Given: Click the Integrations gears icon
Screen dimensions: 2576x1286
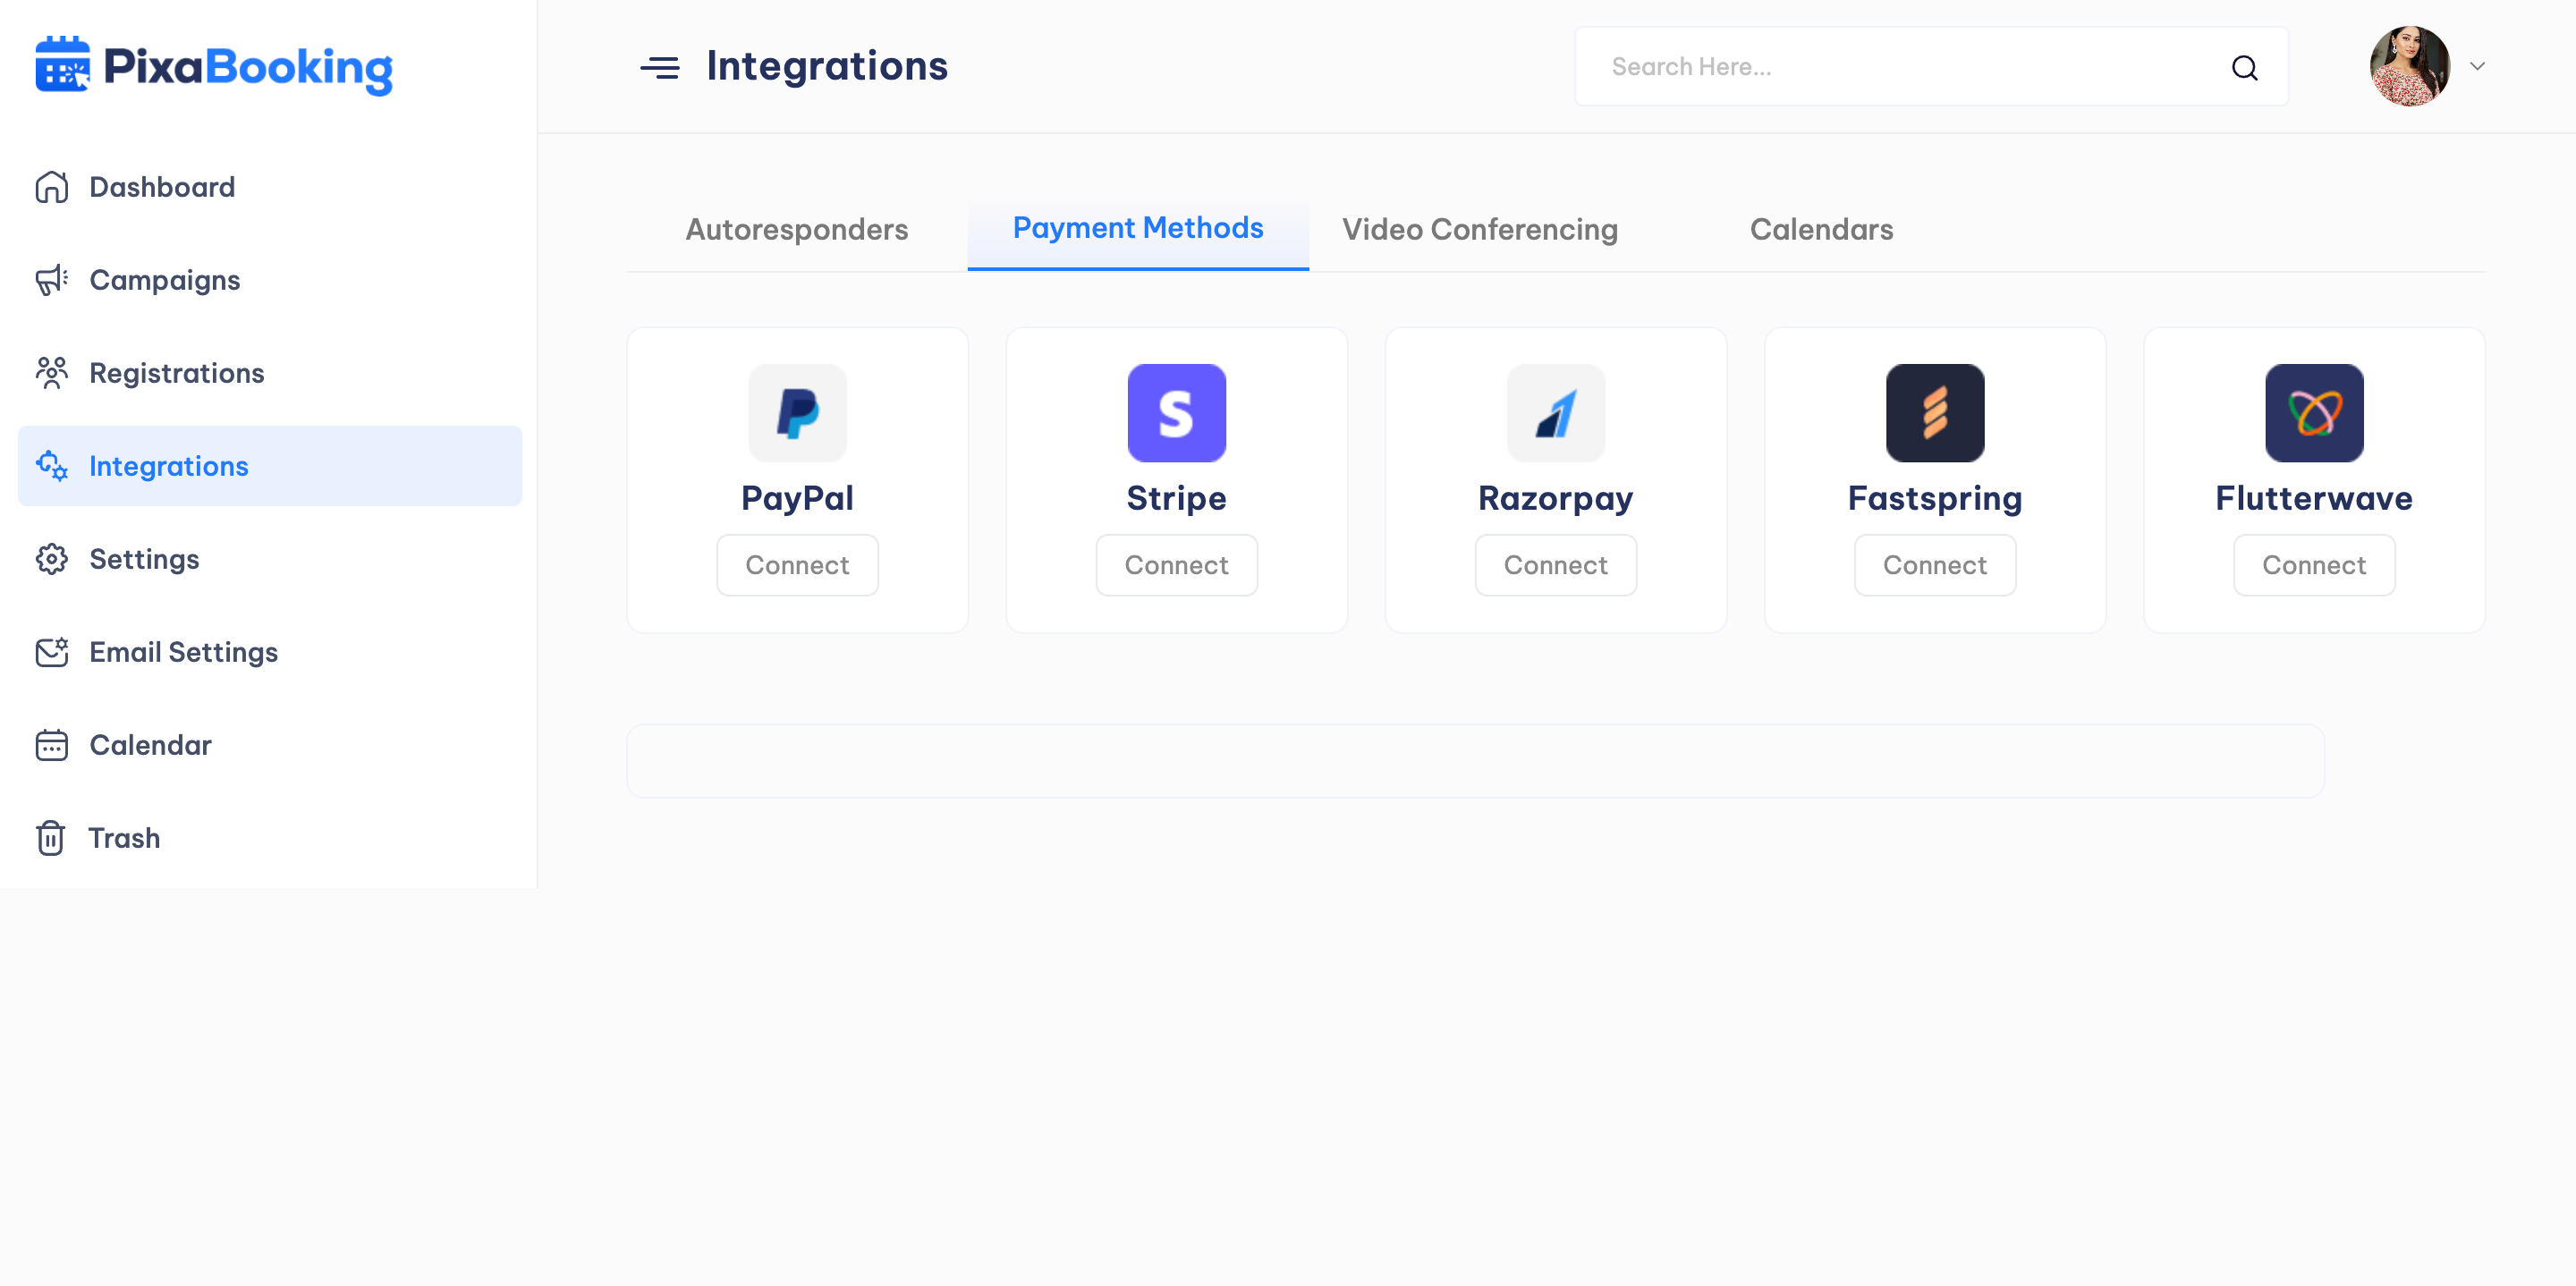Looking at the screenshot, I should pyautogui.click(x=52, y=466).
